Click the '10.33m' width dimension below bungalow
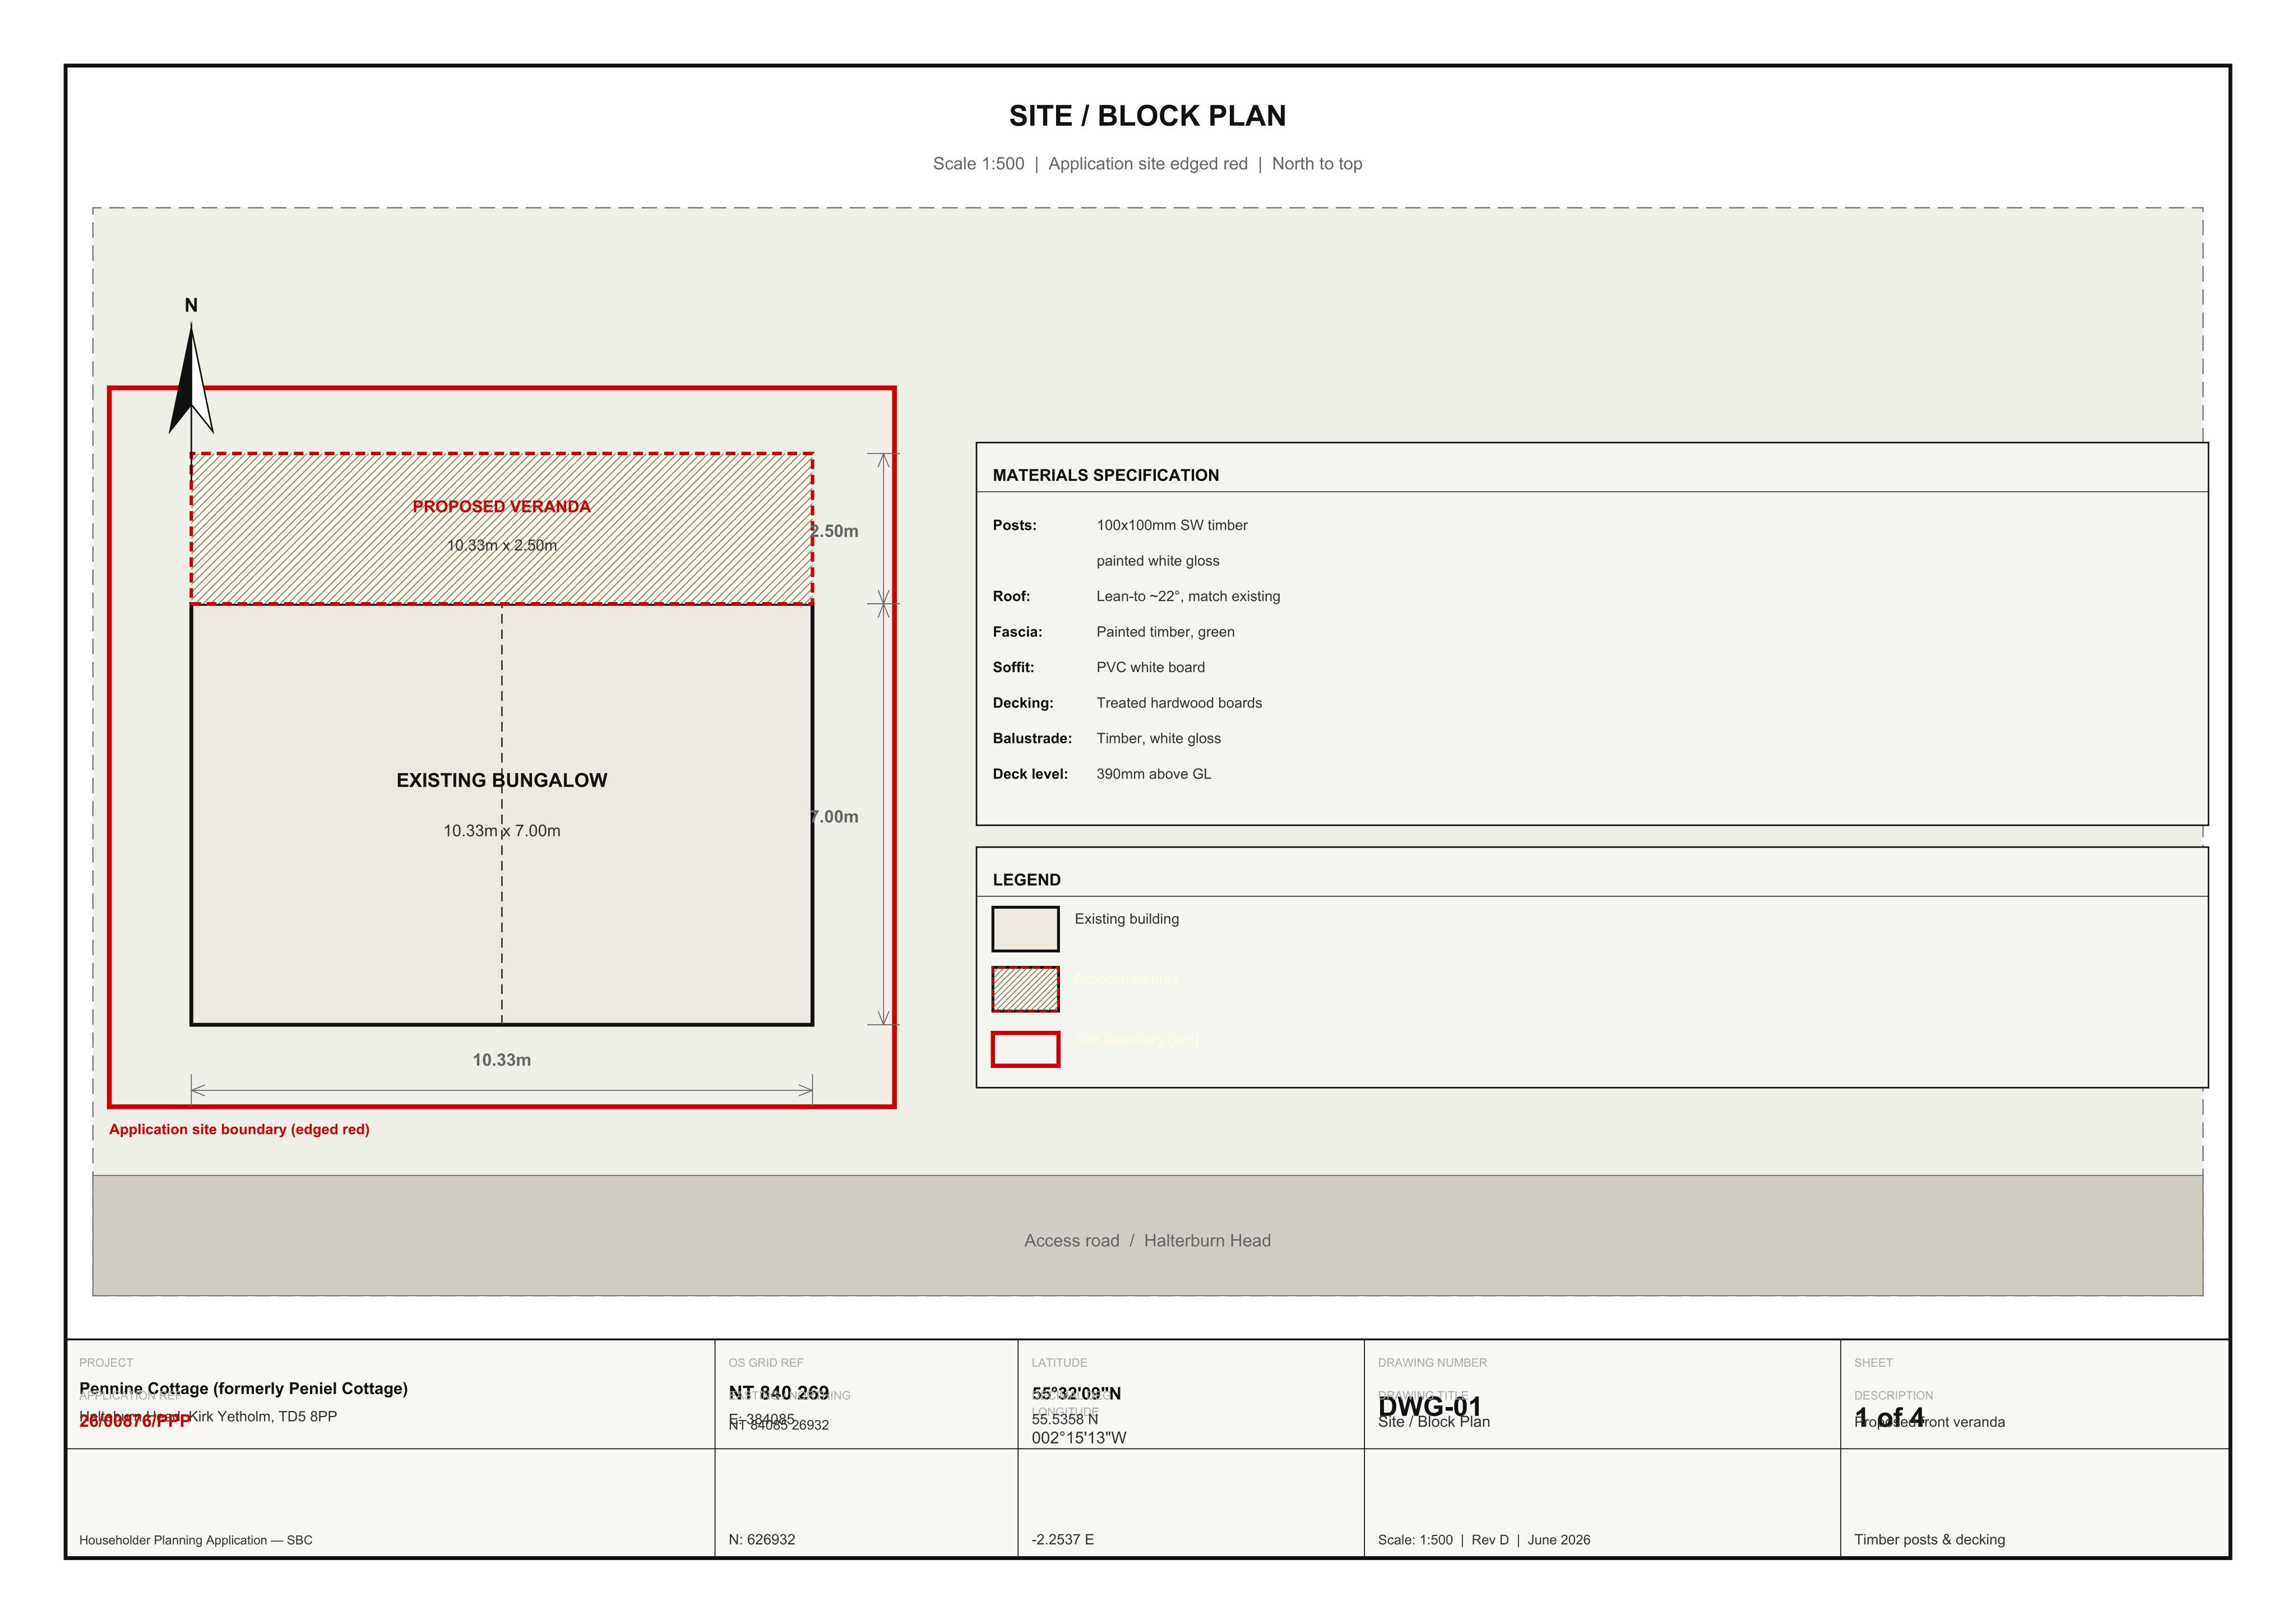 (x=501, y=1060)
